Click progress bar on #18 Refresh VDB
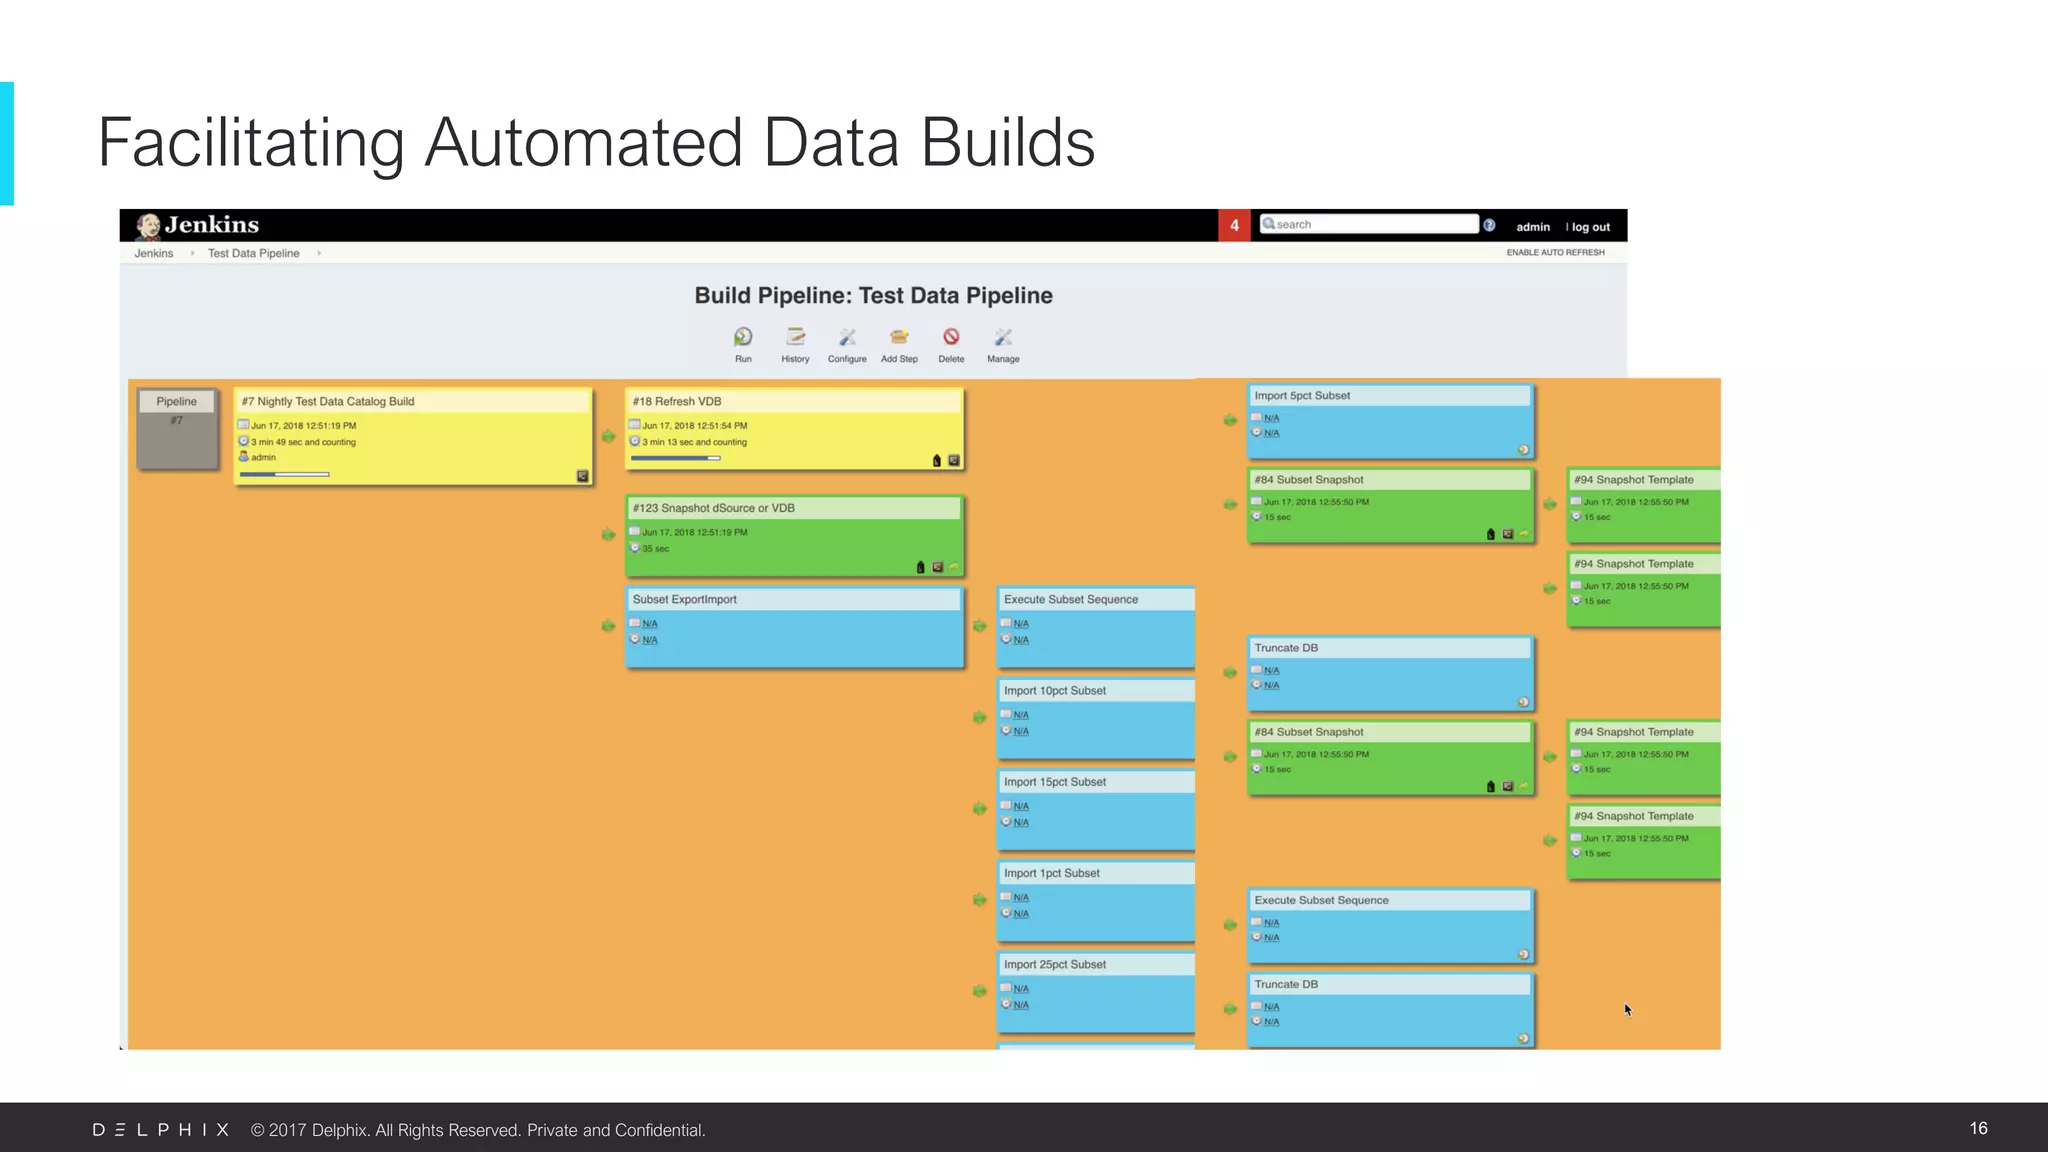This screenshot has height=1152, width=2048. tap(675, 458)
